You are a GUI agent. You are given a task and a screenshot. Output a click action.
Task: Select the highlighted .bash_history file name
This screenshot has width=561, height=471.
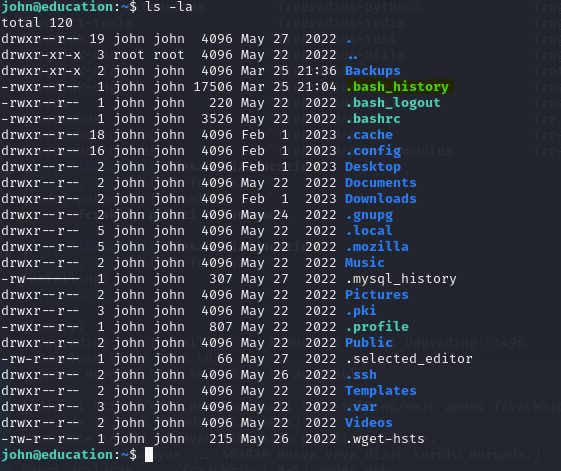(397, 87)
